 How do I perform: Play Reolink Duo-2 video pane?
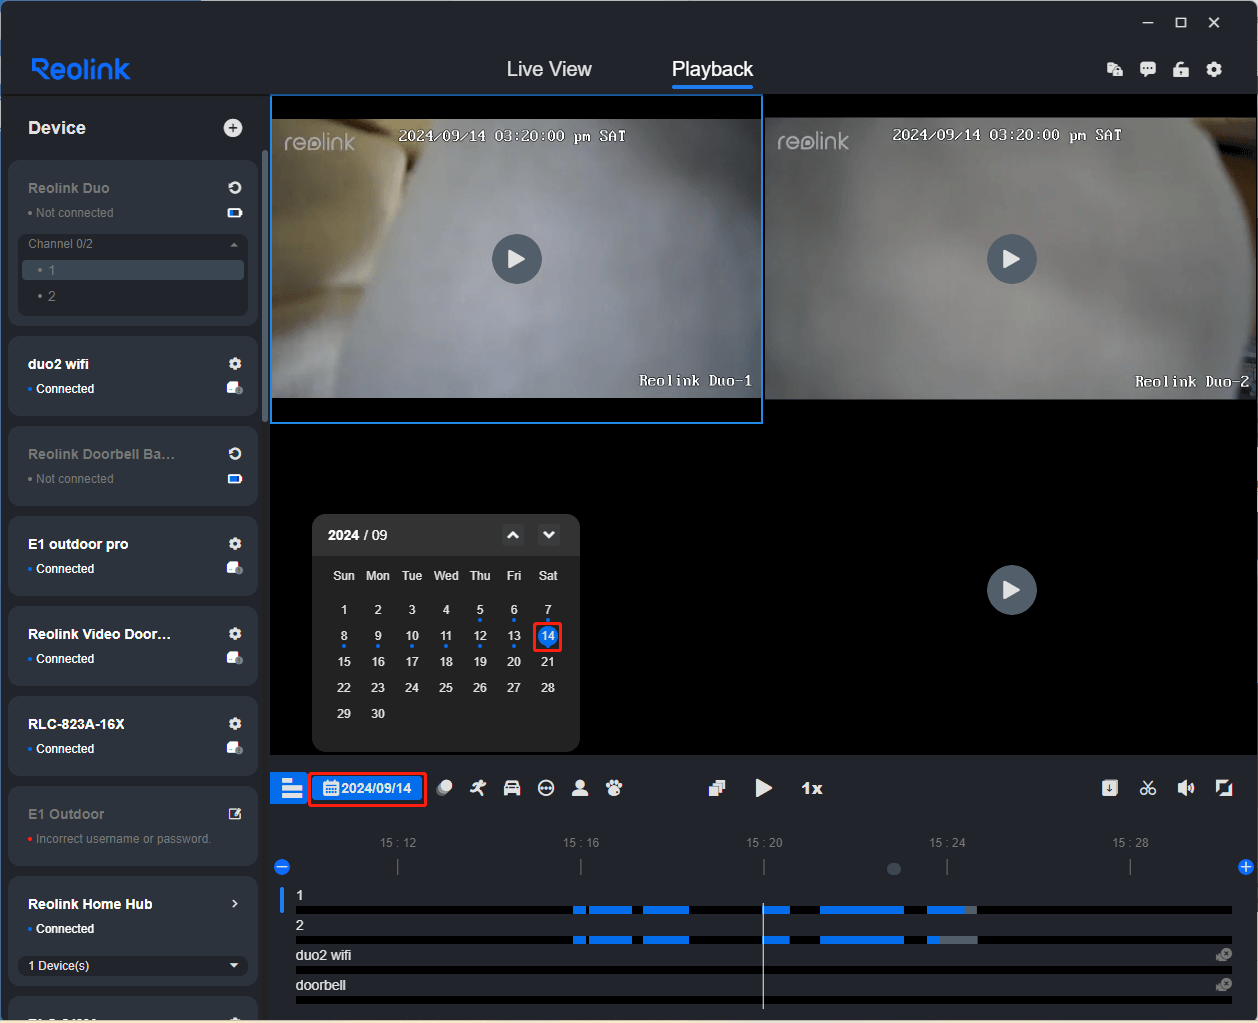(x=1012, y=259)
